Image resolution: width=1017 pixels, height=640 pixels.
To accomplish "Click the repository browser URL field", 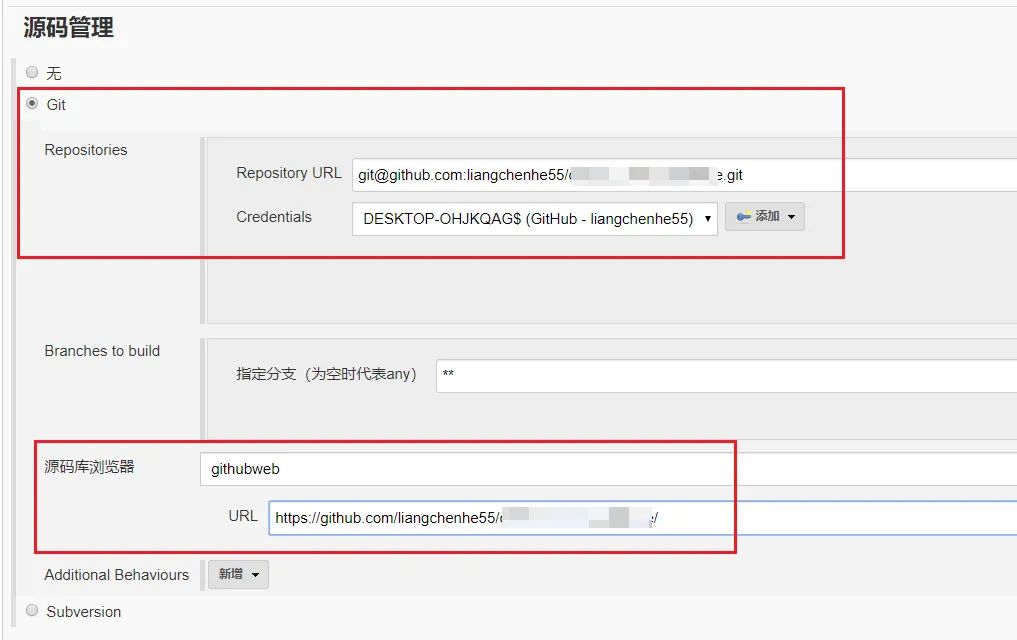I will point(642,517).
